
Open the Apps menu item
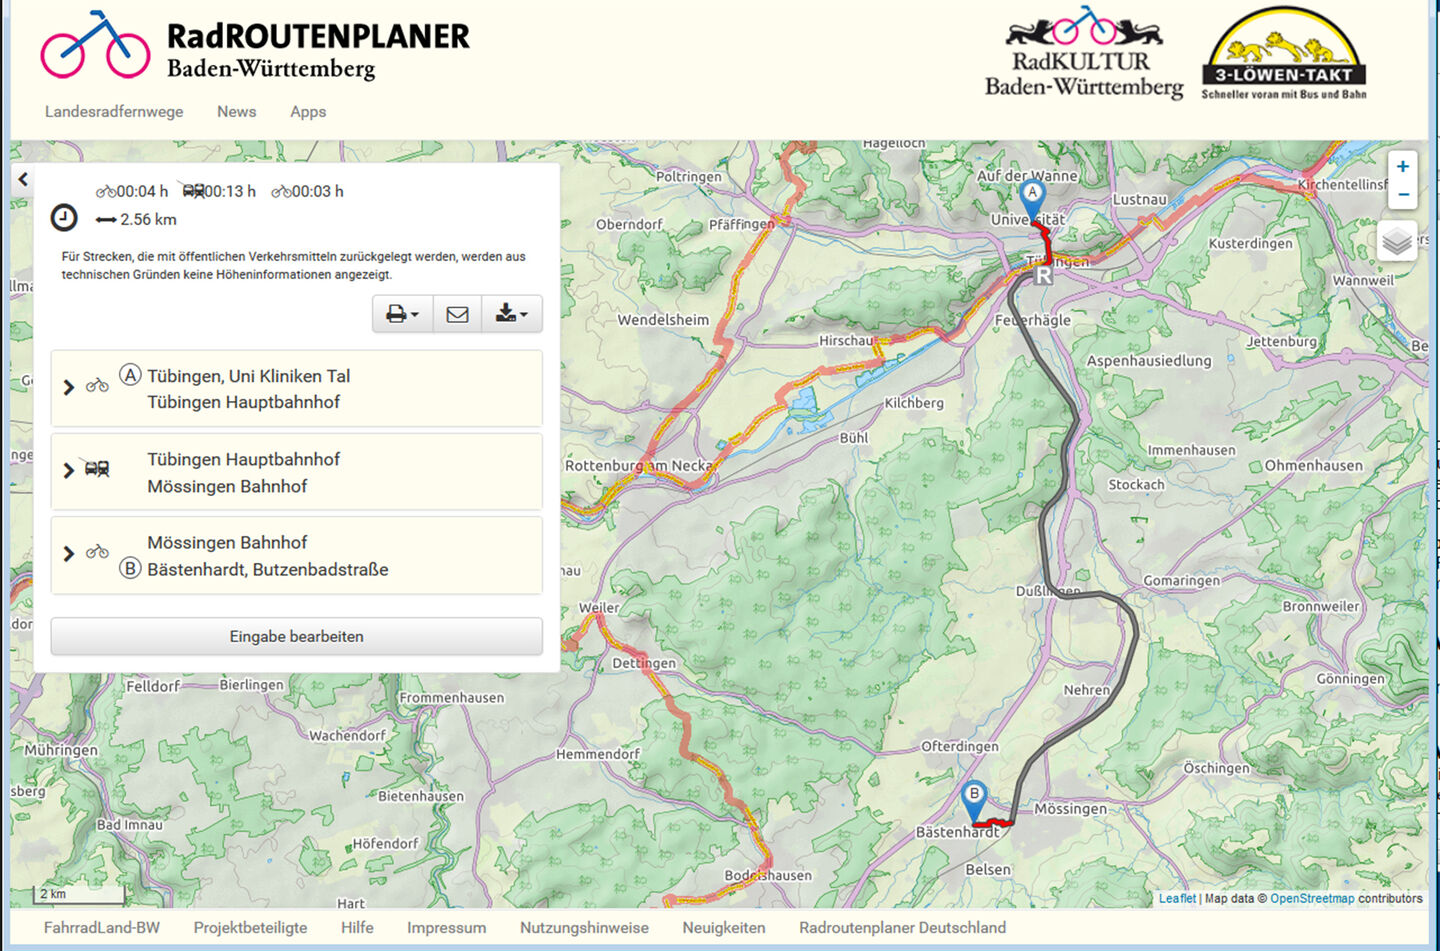(x=308, y=112)
